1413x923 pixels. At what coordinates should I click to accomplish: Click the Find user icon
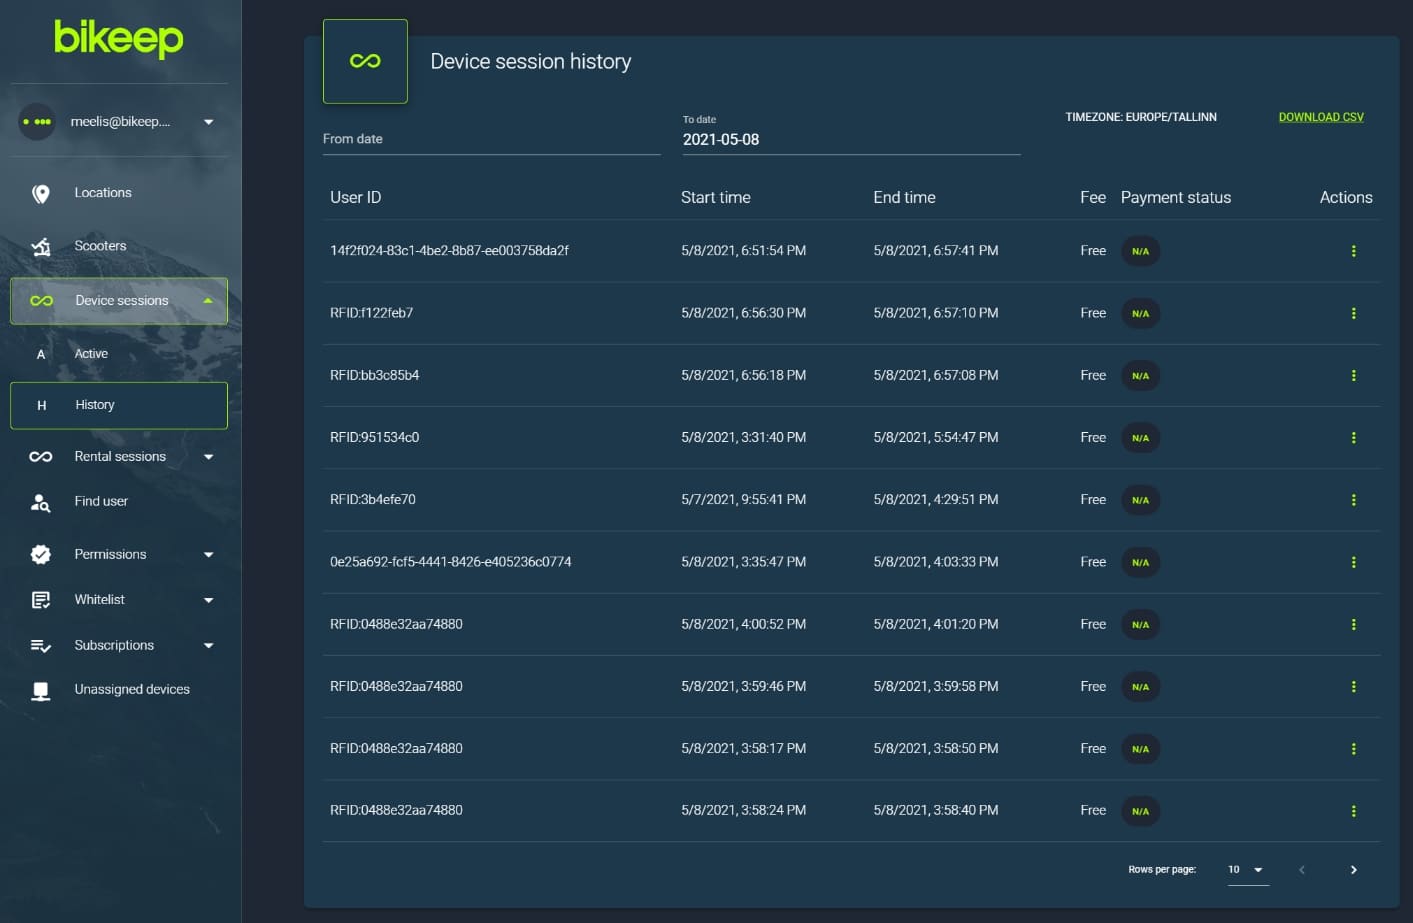pos(41,502)
